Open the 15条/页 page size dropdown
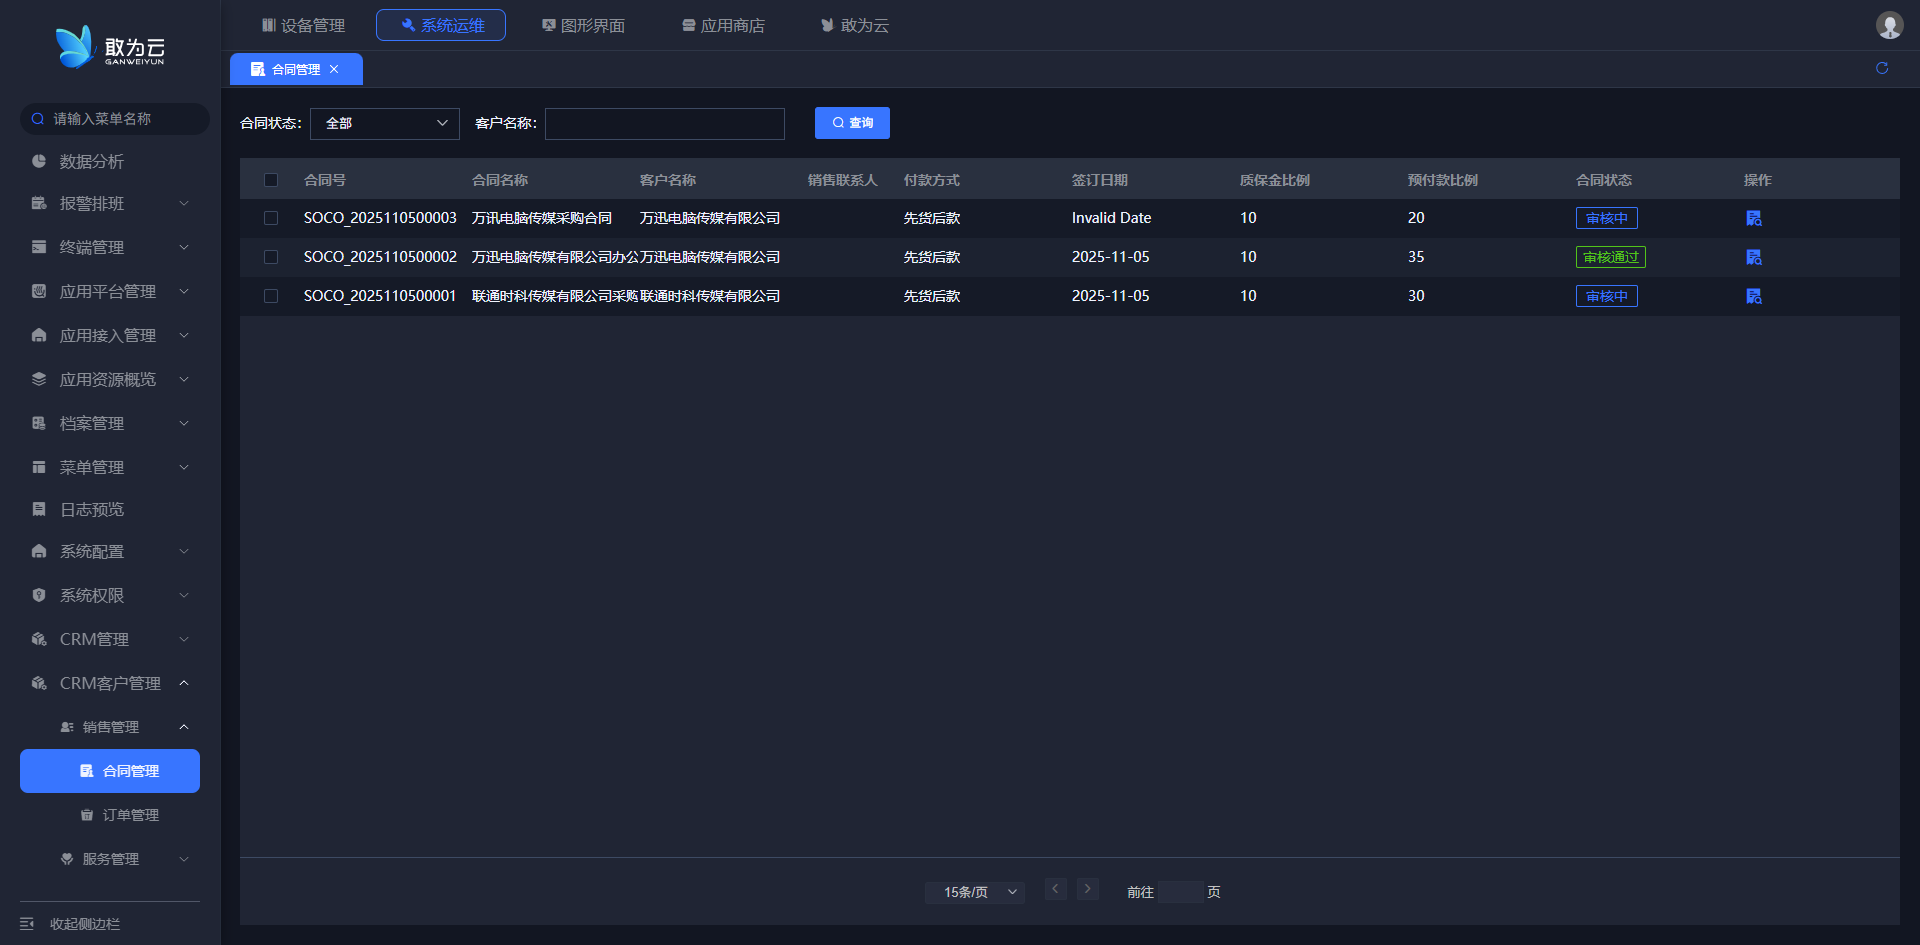The width and height of the screenshot is (1920, 945). coord(974,892)
